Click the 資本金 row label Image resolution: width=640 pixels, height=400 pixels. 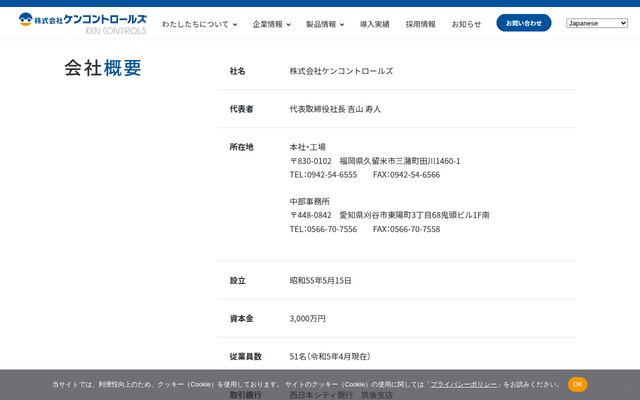tap(241, 318)
